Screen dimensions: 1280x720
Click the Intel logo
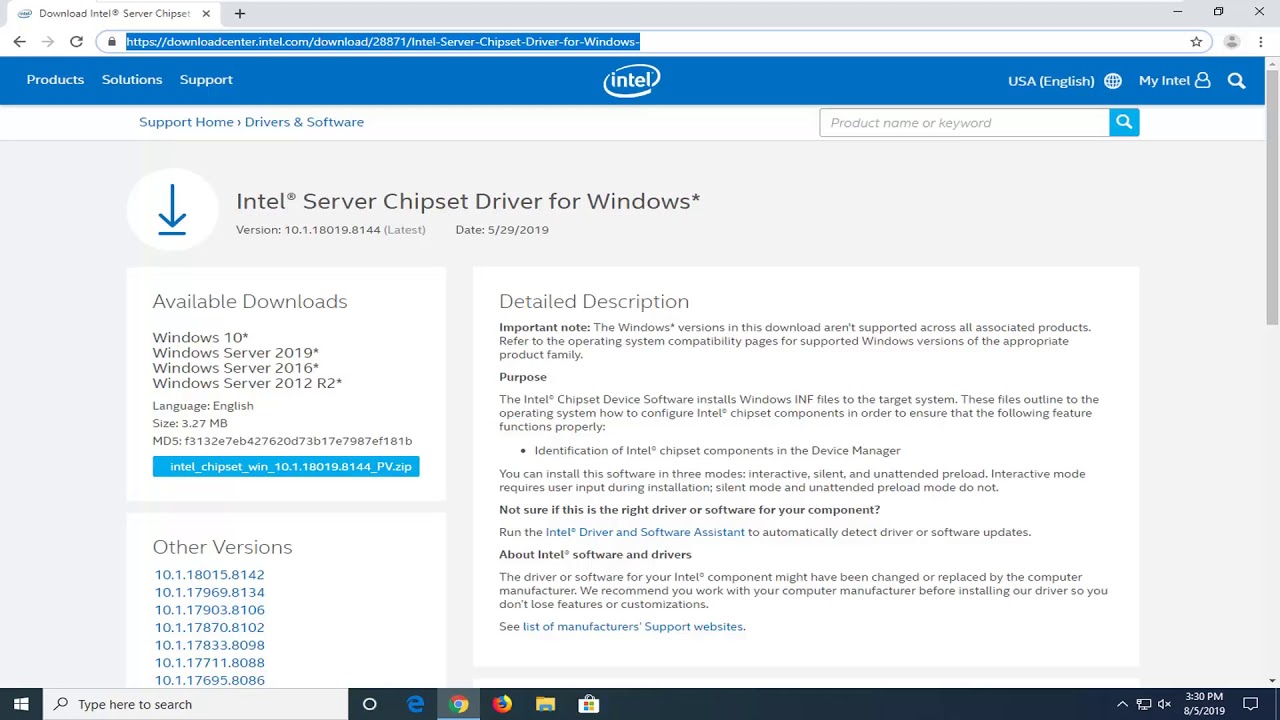tap(632, 80)
